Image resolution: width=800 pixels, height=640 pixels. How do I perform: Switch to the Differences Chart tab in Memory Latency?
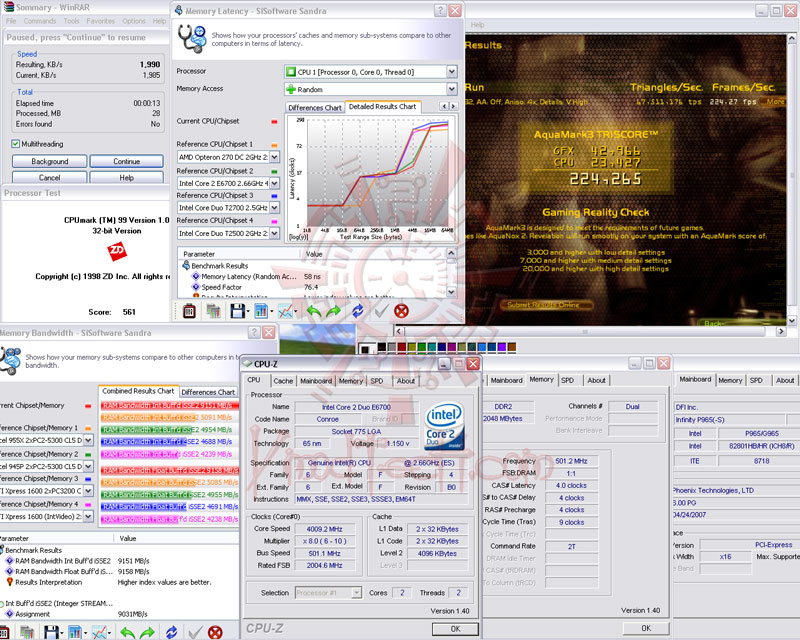point(315,108)
